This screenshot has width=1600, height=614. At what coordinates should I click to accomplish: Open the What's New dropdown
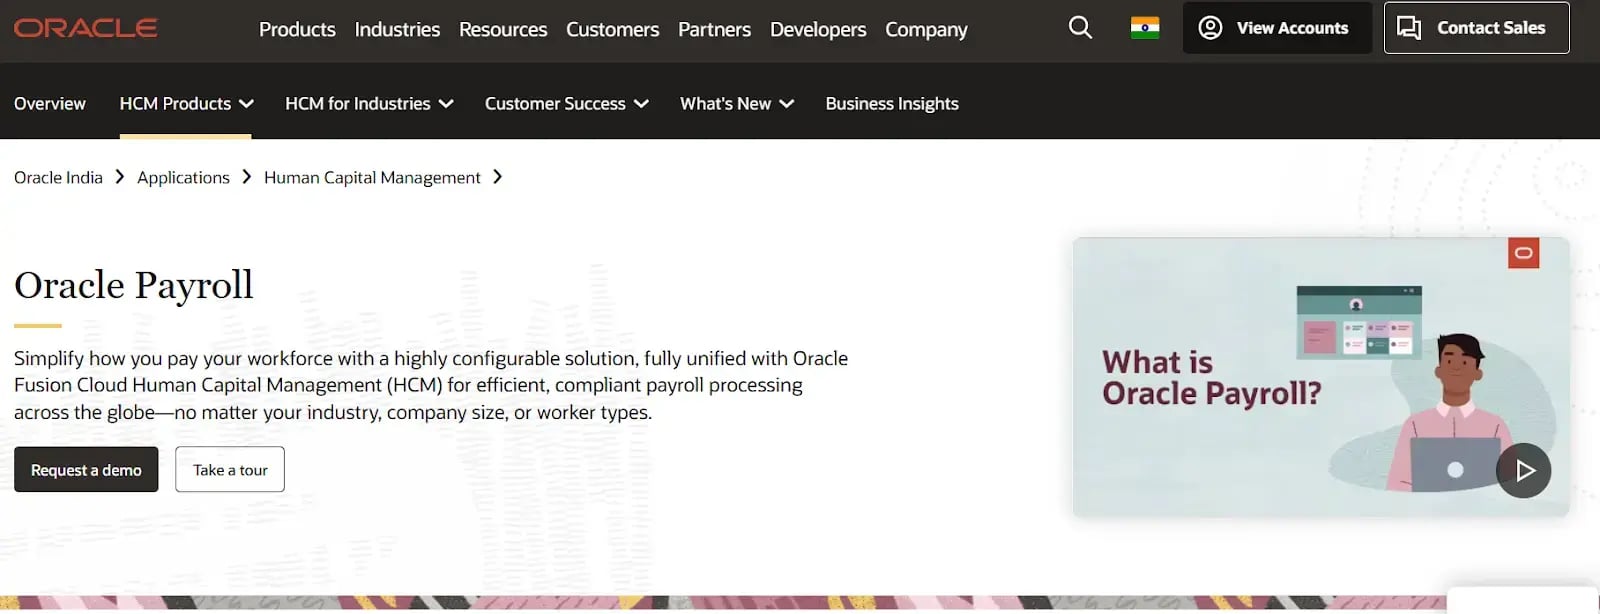(736, 103)
